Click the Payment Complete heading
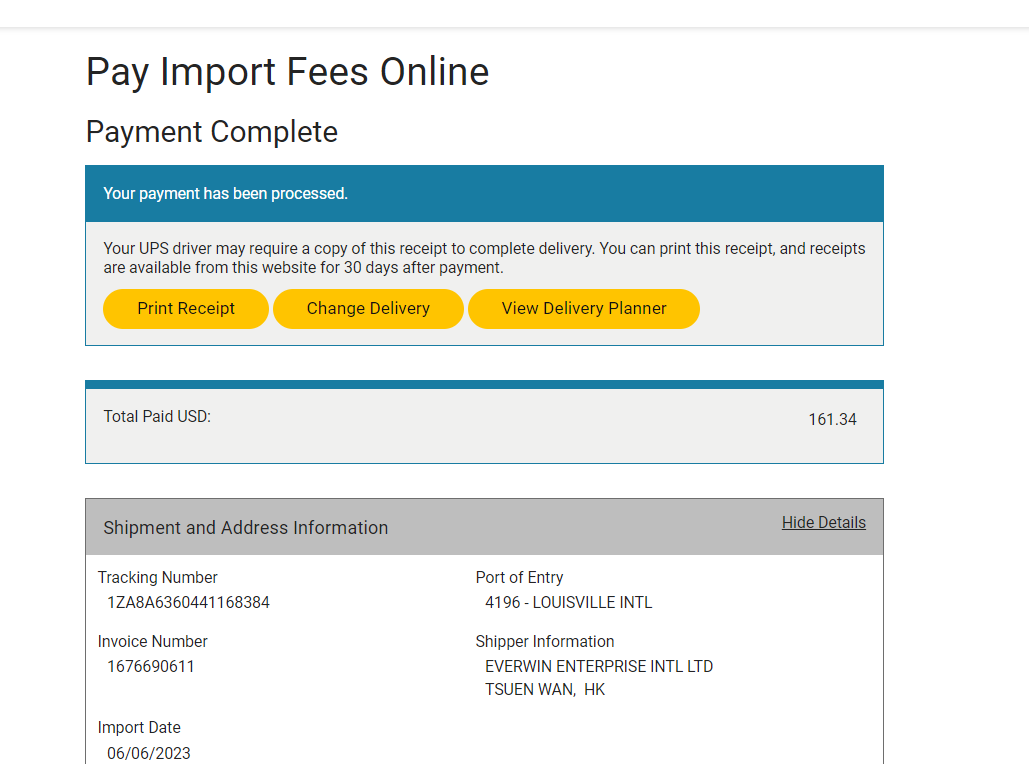 (212, 132)
